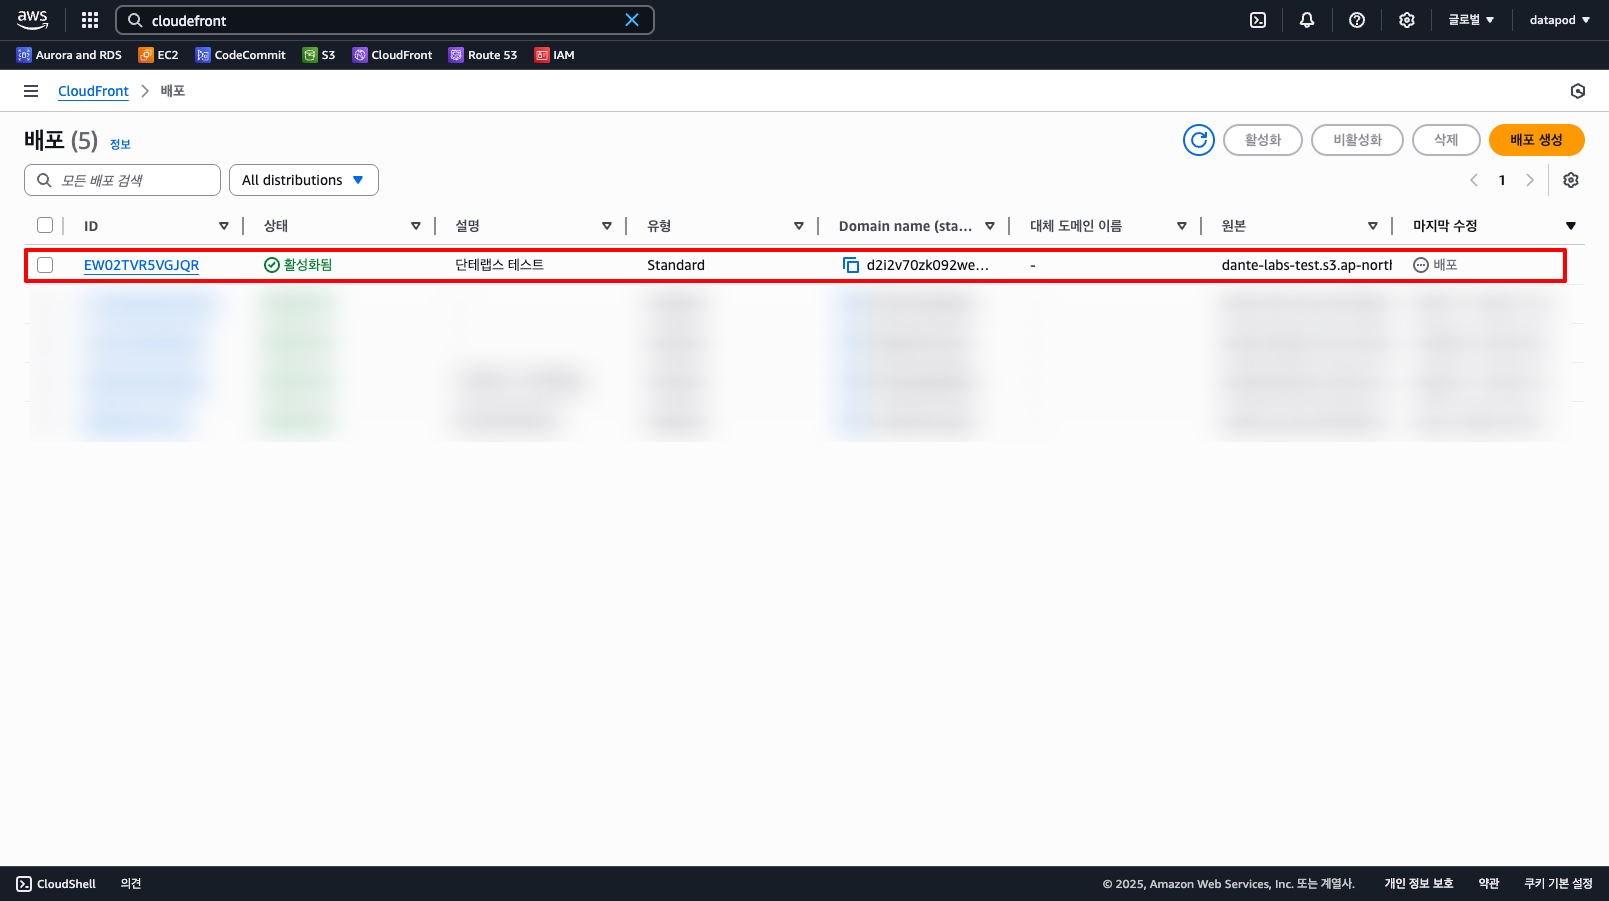The height and width of the screenshot is (901, 1609).
Task: Click the Standard type cell
Action: click(x=676, y=265)
